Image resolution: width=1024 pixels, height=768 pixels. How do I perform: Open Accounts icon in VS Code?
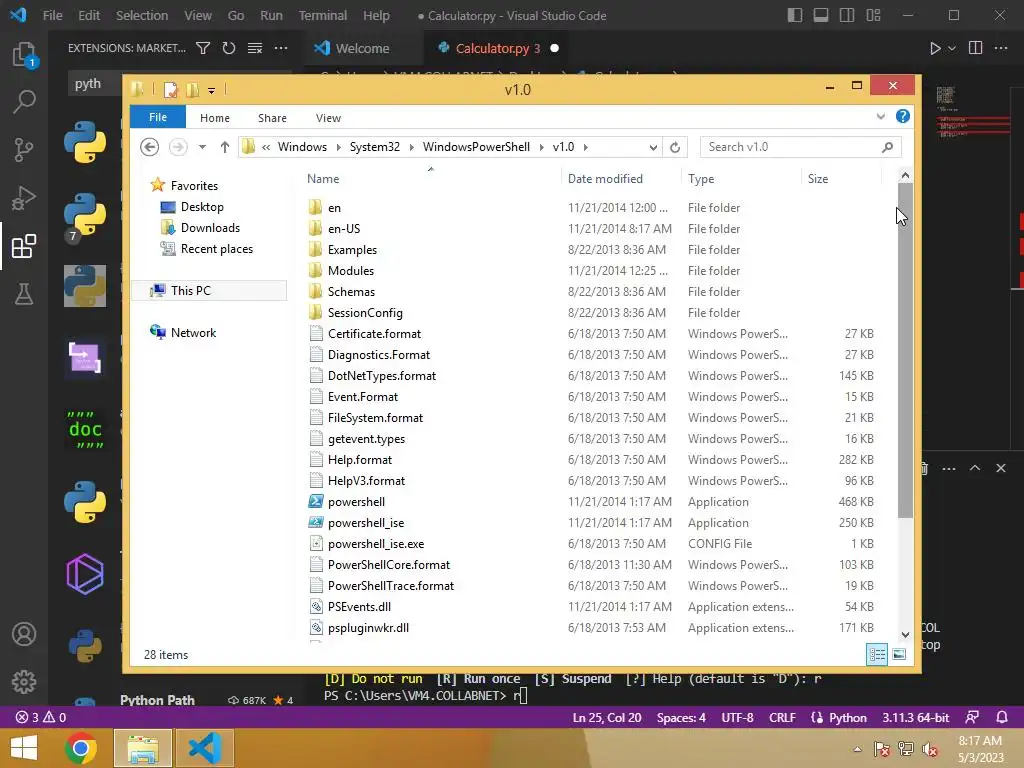coord(24,634)
